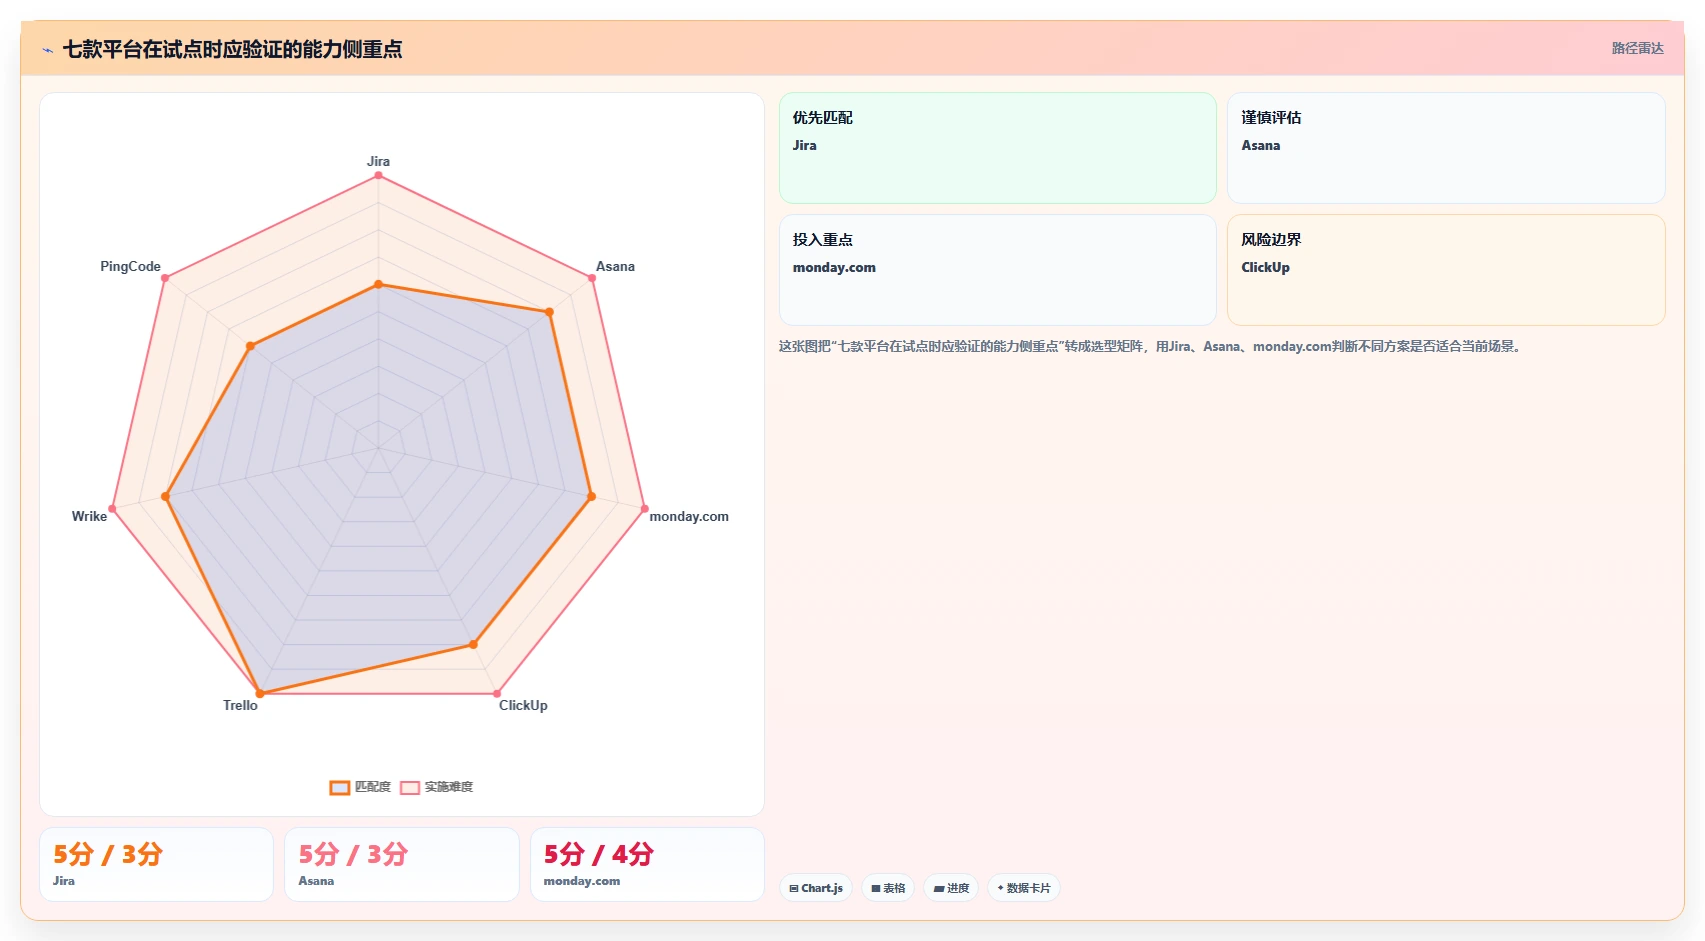The image size is (1705, 941).
Task: Click the 表格 tag
Action: (888, 888)
